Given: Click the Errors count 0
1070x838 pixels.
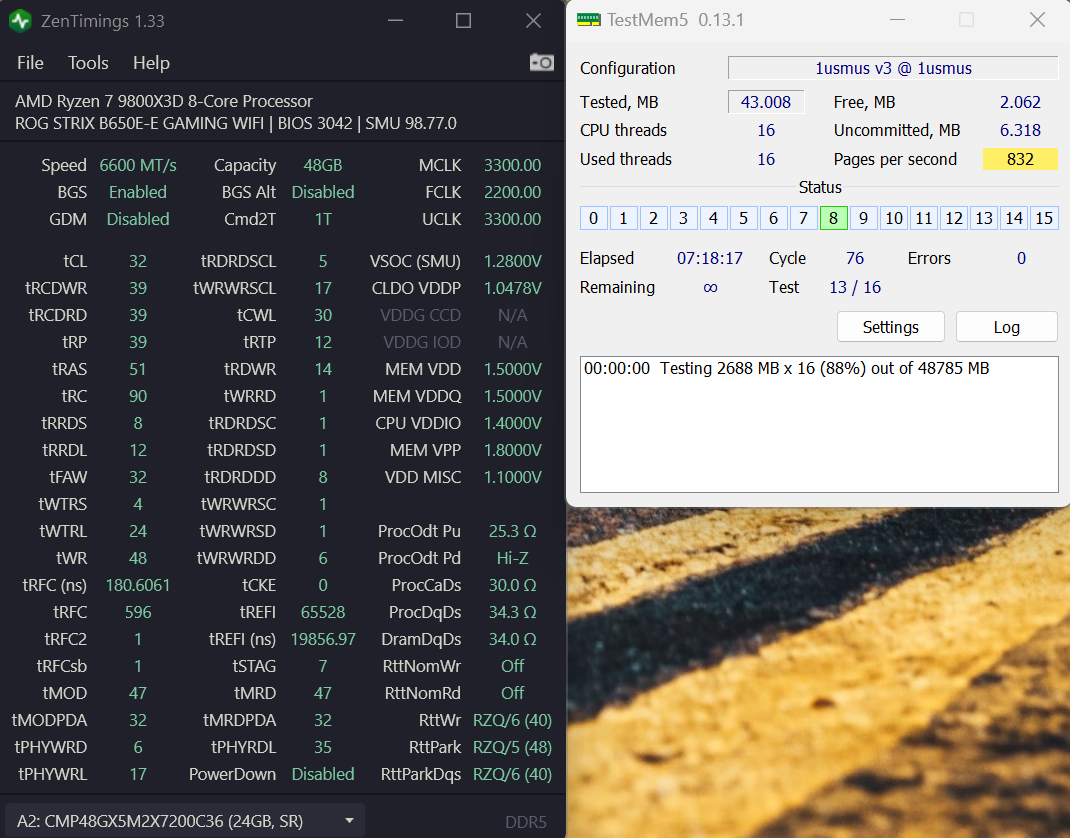Looking at the screenshot, I should 1022,258.
